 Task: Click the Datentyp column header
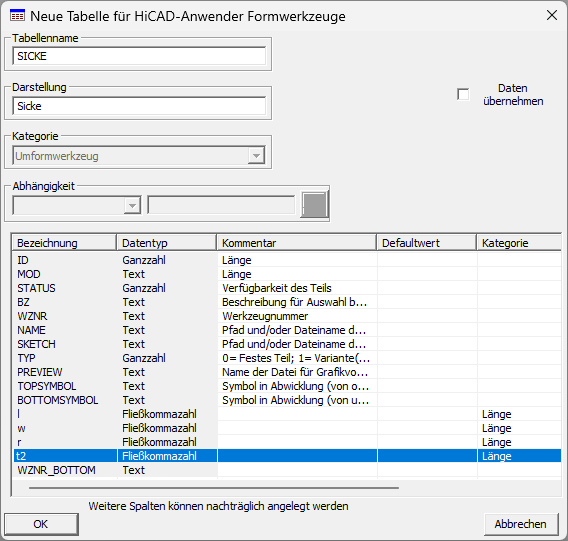(x=167, y=243)
